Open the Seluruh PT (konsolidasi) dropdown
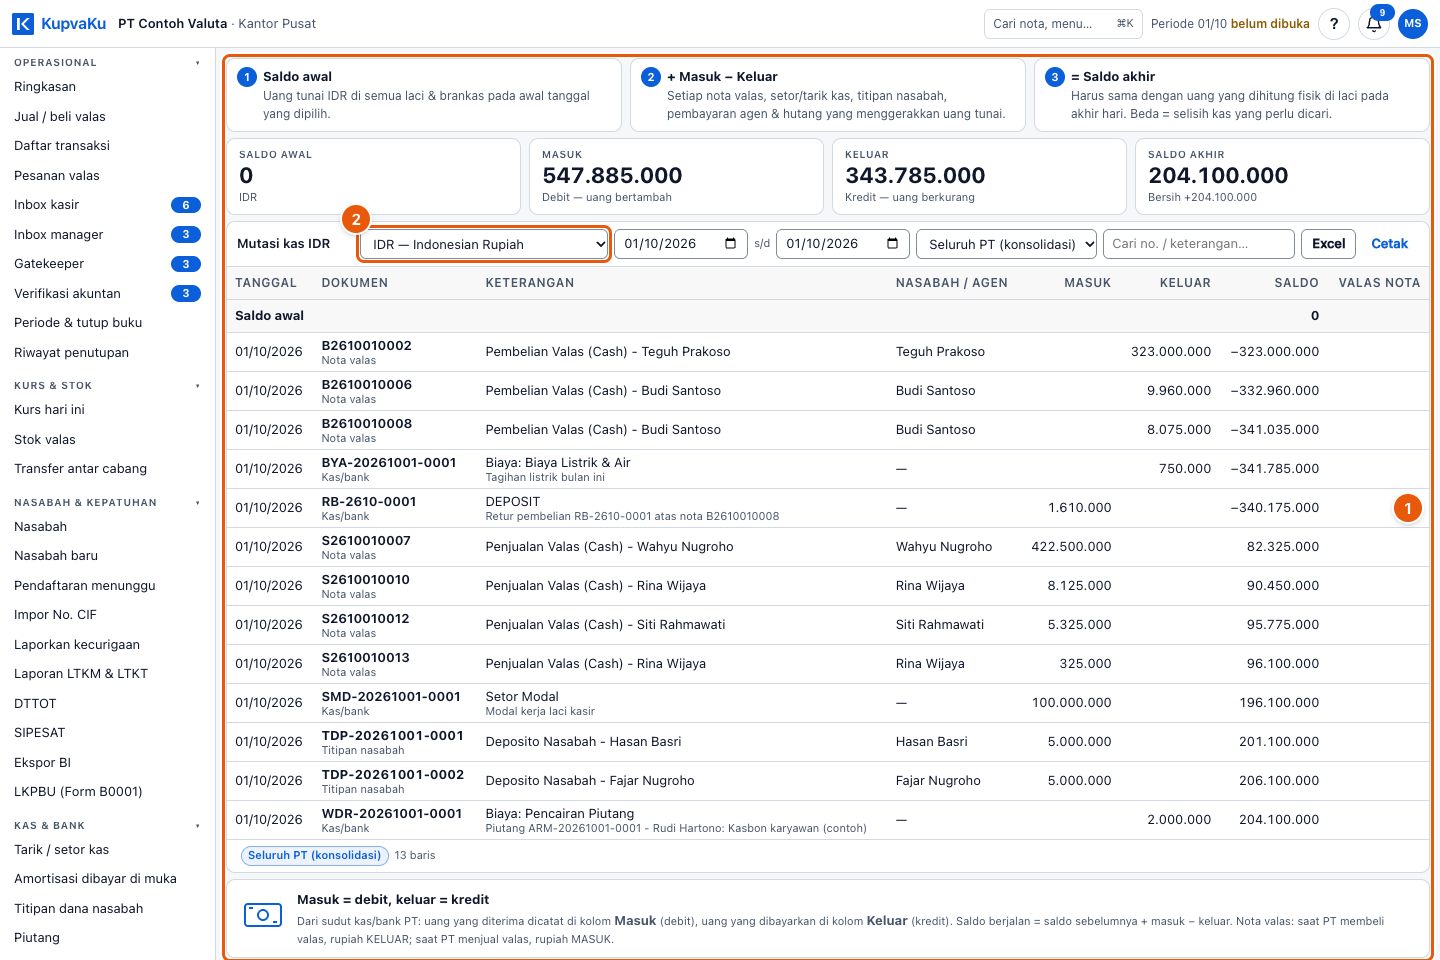Screen dimensions: 1440x960 (x=1006, y=244)
